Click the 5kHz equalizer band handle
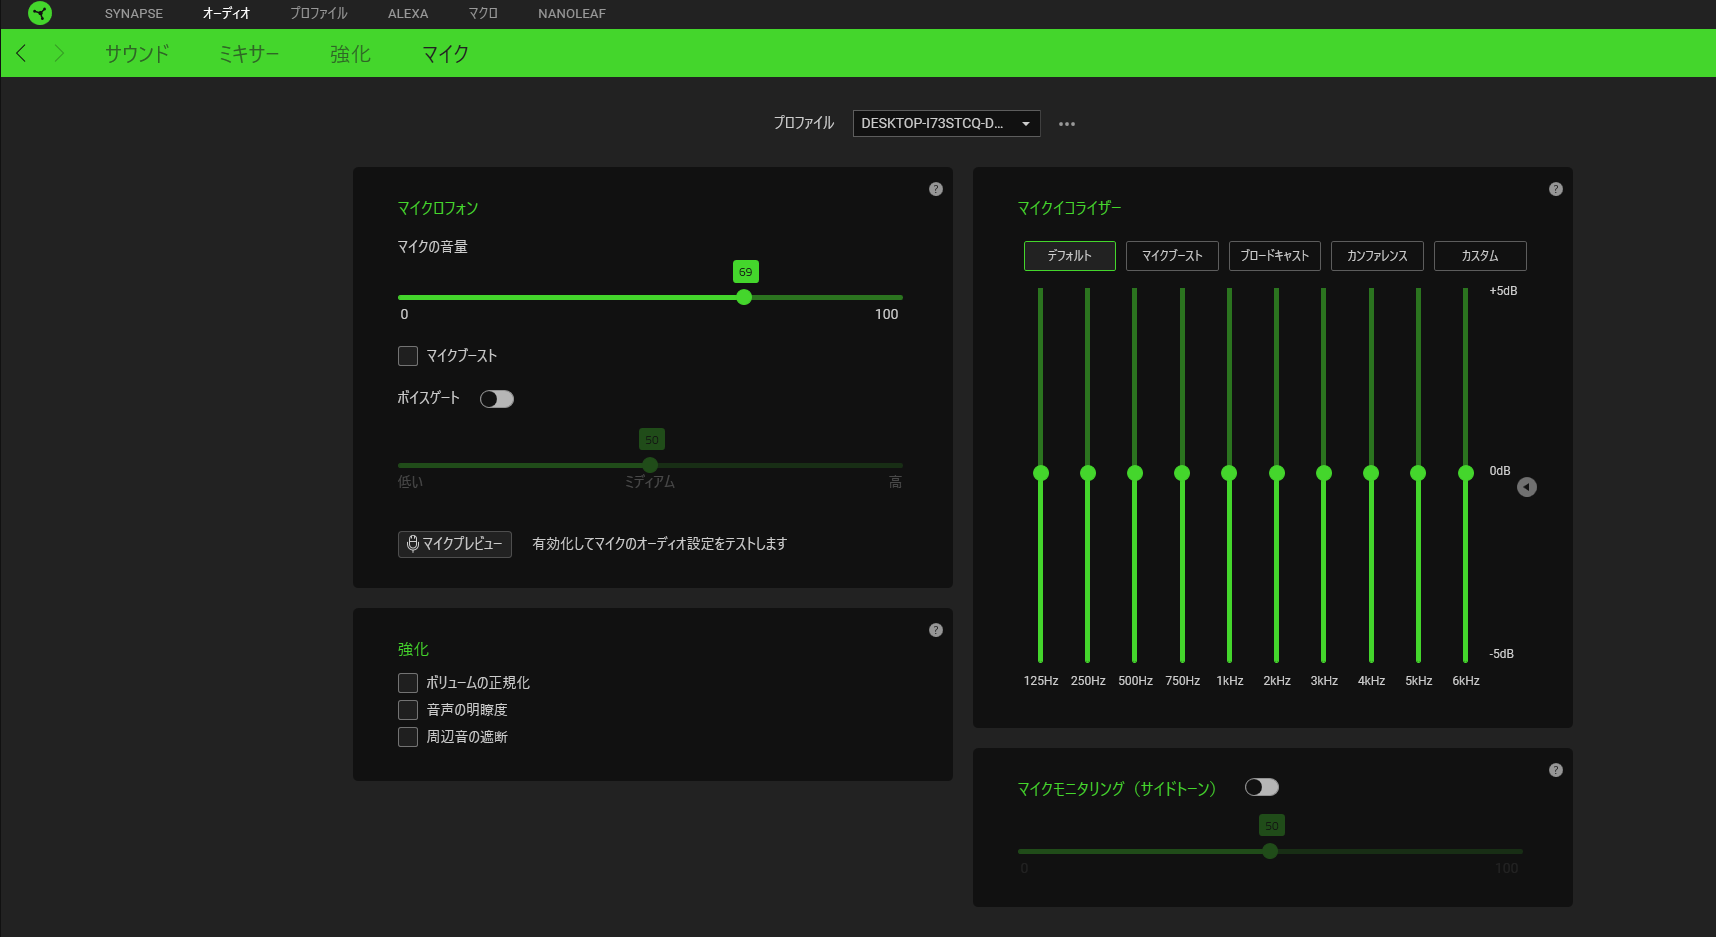This screenshot has width=1716, height=937. tap(1418, 473)
